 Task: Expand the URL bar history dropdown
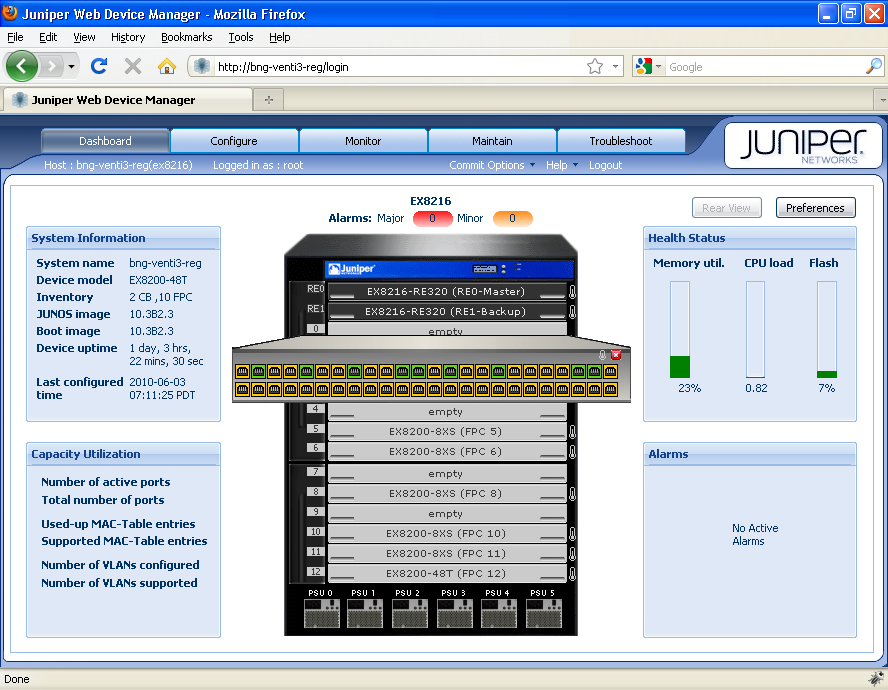tap(615, 66)
